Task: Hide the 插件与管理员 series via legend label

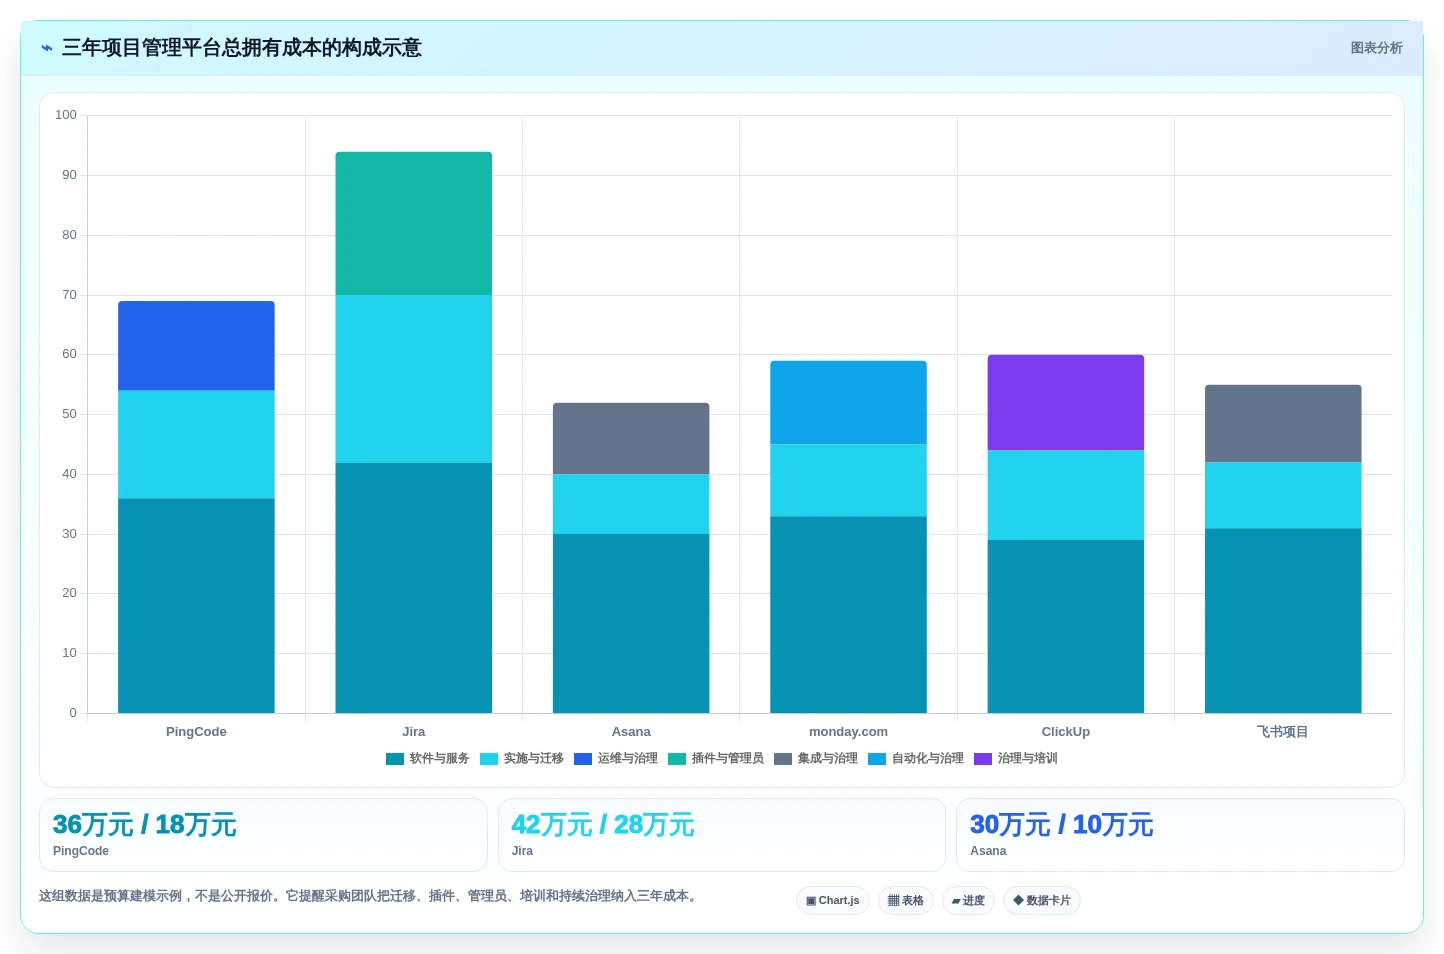Action: point(727,759)
